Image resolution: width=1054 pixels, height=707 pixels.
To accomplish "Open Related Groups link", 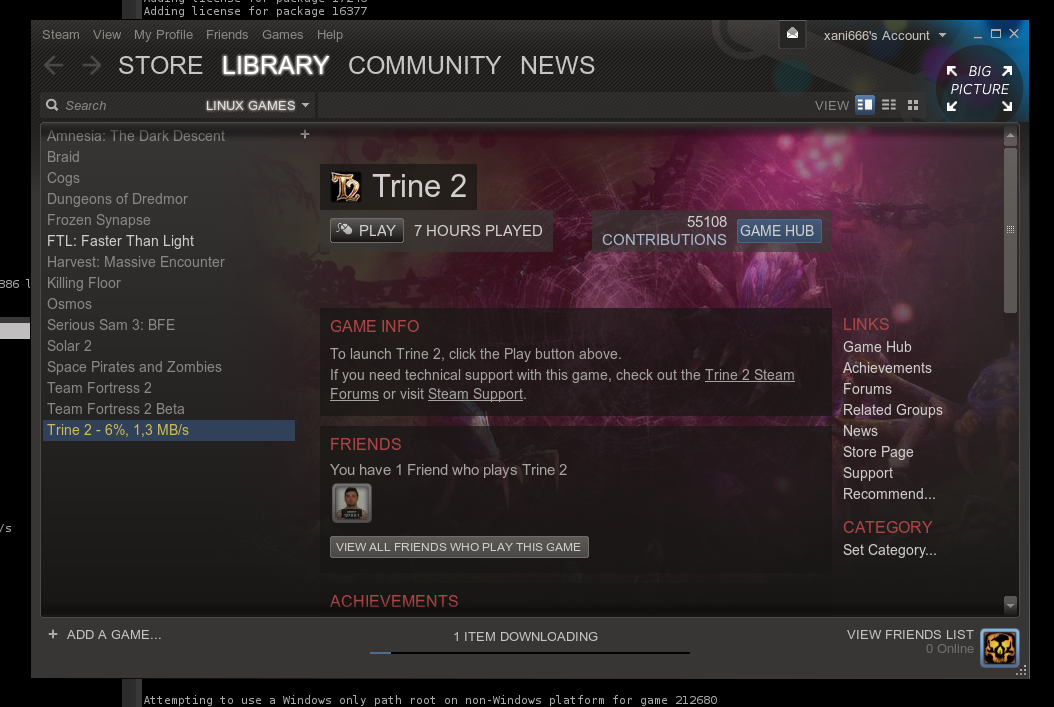I will 893,409.
